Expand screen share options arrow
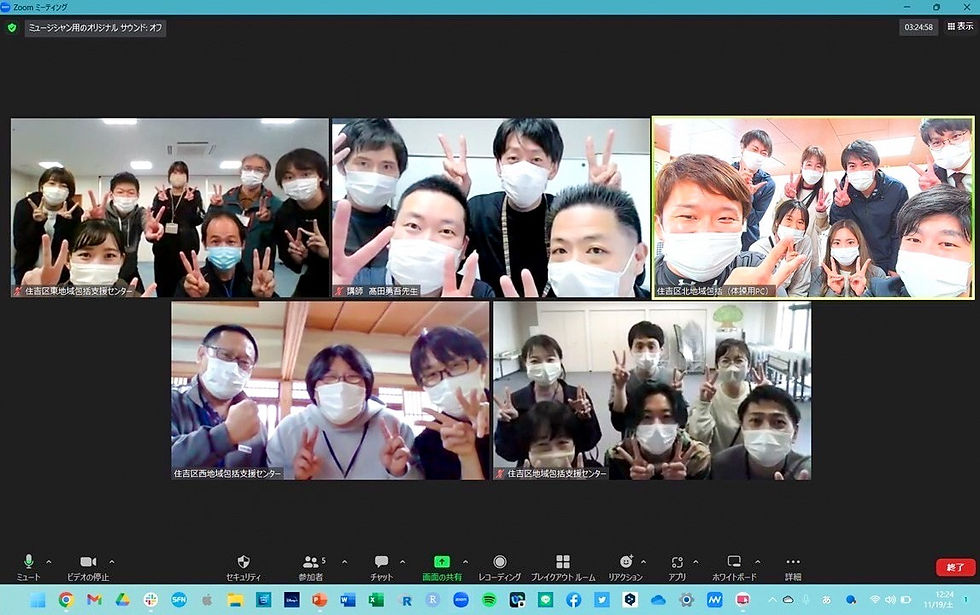The width and height of the screenshot is (980, 615). (465, 562)
